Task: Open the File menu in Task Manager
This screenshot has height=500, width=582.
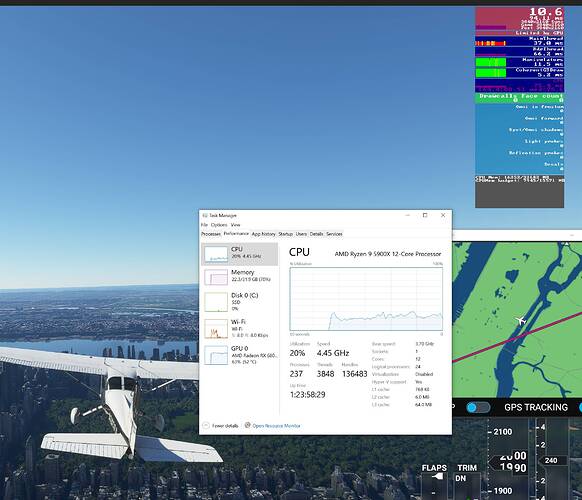Action: (204, 225)
